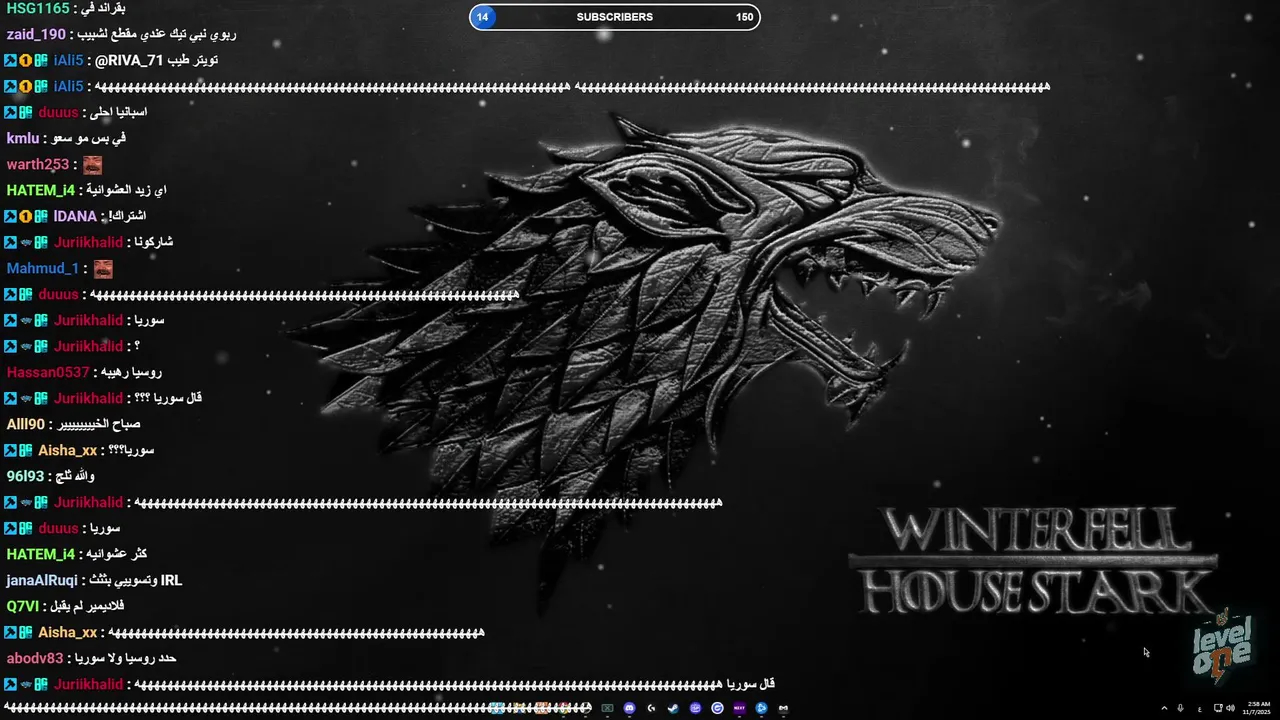This screenshot has width=1280, height=720.
Task: Open the blue play-arrow taskbar app
Action: click(761, 708)
